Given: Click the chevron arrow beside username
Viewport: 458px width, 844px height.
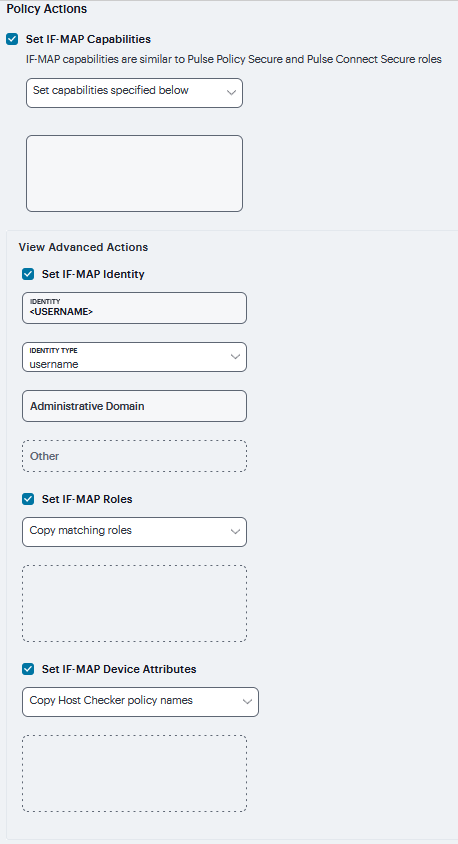Looking at the screenshot, I should [x=235, y=357].
